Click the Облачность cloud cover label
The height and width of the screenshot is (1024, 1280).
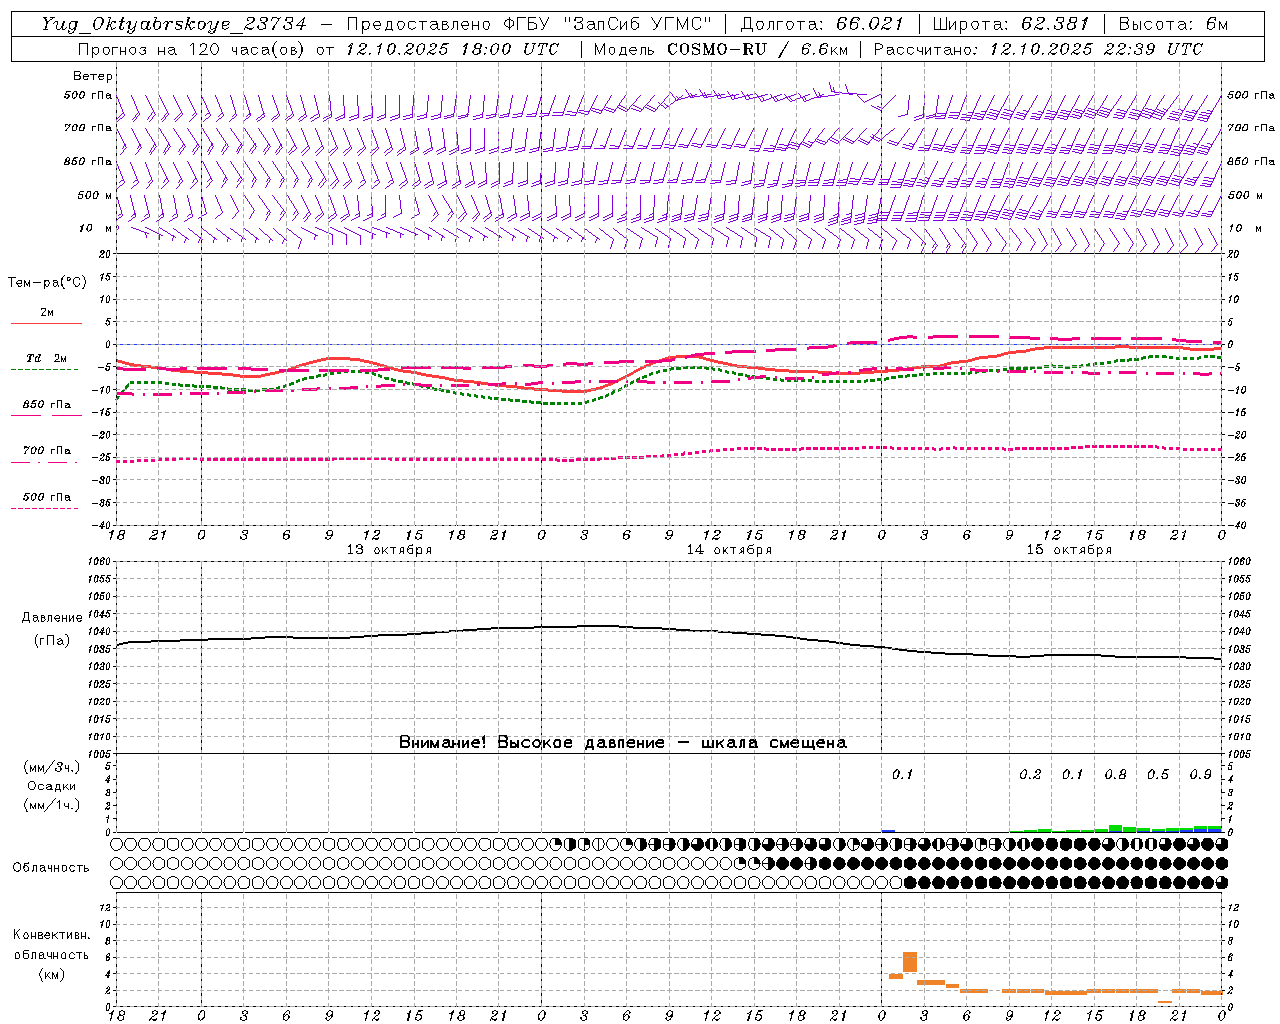pos(51,867)
